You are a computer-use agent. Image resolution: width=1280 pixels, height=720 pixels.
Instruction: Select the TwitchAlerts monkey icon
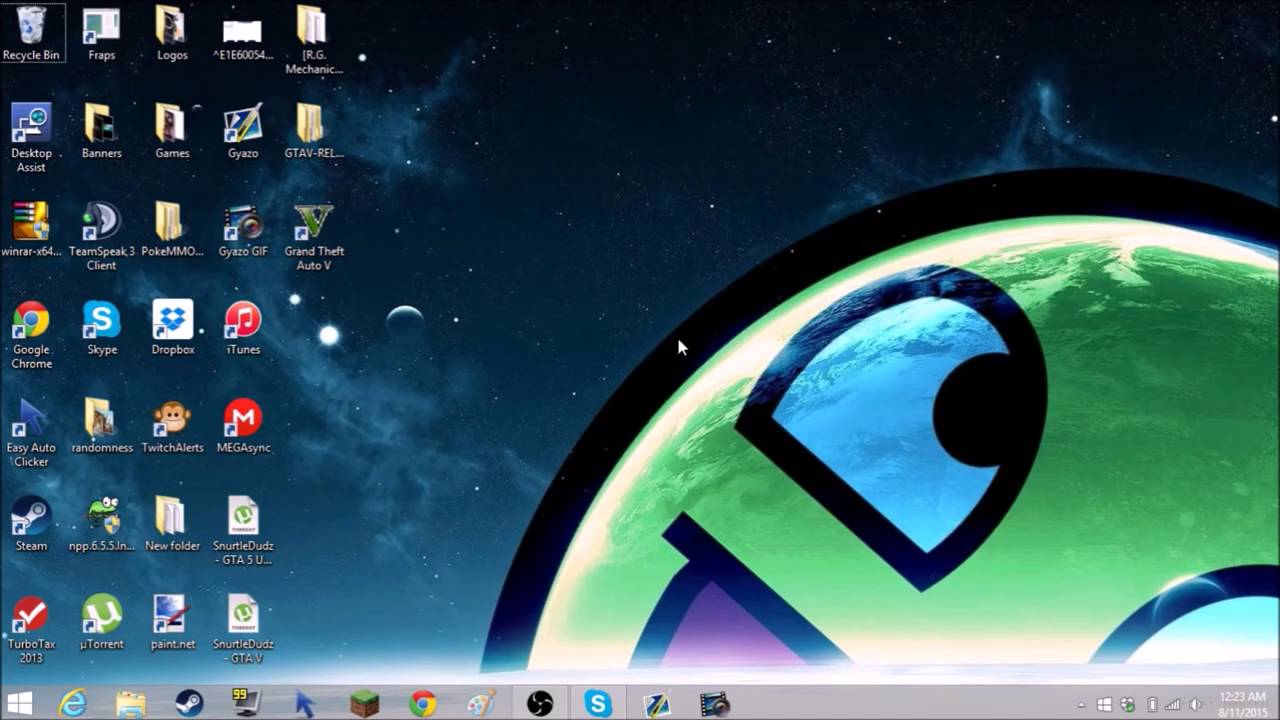click(172, 425)
